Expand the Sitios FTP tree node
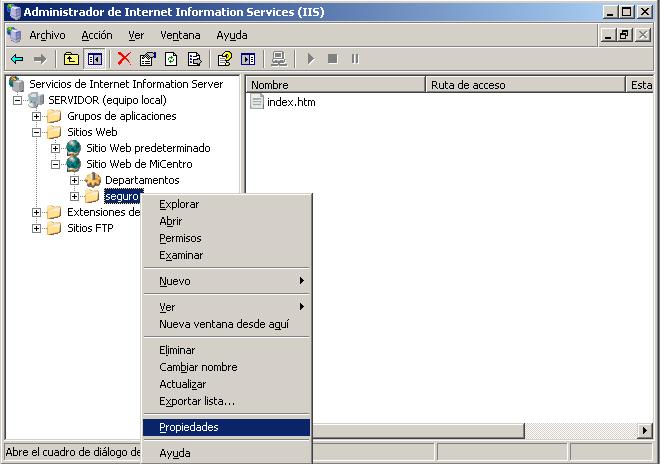 [37, 228]
